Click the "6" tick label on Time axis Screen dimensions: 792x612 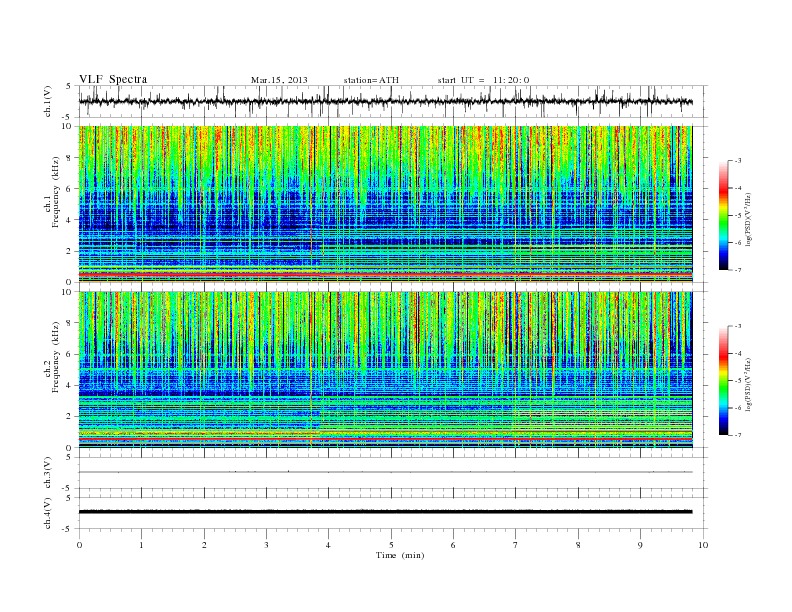pos(453,545)
